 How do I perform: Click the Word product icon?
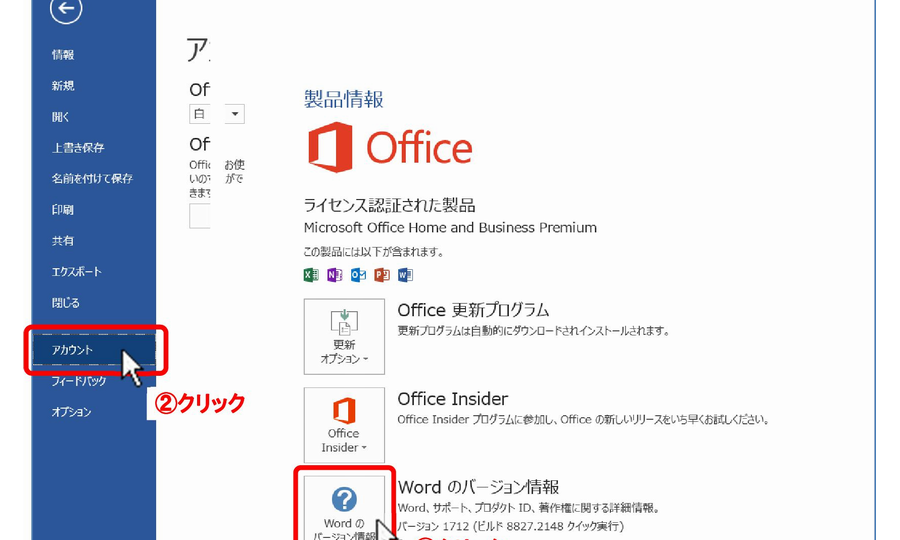coord(405,275)
